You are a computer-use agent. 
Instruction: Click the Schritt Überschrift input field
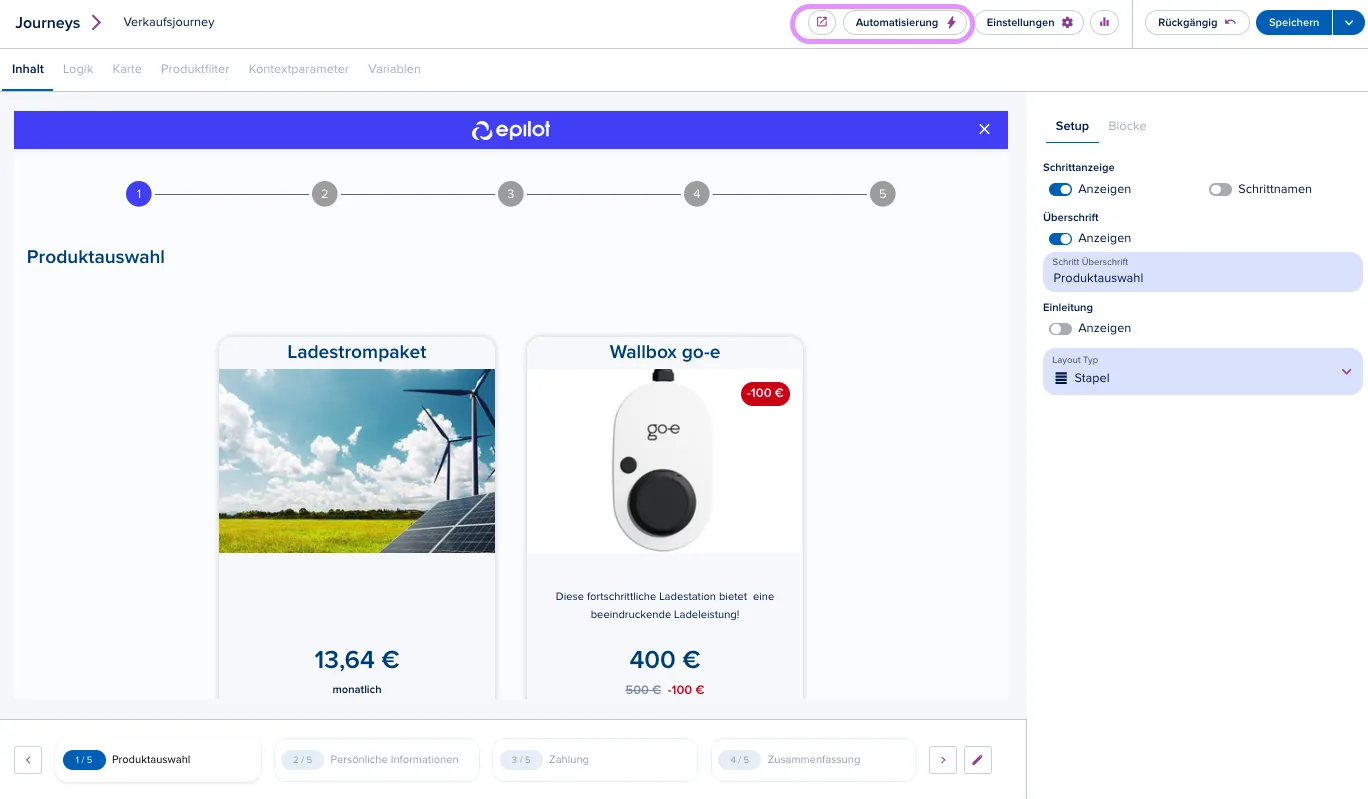click(1202, 271)
